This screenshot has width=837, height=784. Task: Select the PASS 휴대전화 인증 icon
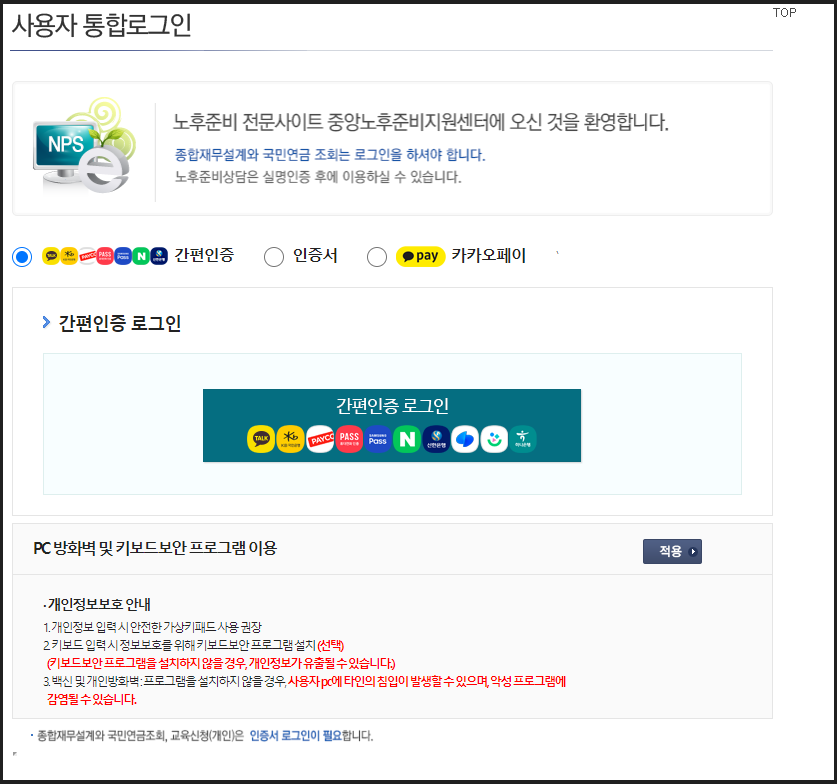click(x=348, y=438)
